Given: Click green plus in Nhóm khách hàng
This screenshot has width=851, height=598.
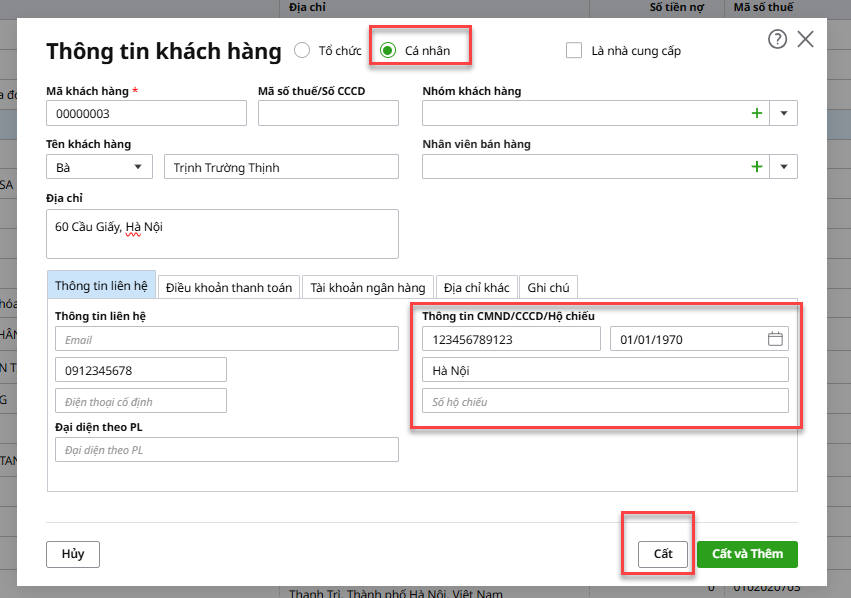Looking at the screenshot, I should (757, 113).
